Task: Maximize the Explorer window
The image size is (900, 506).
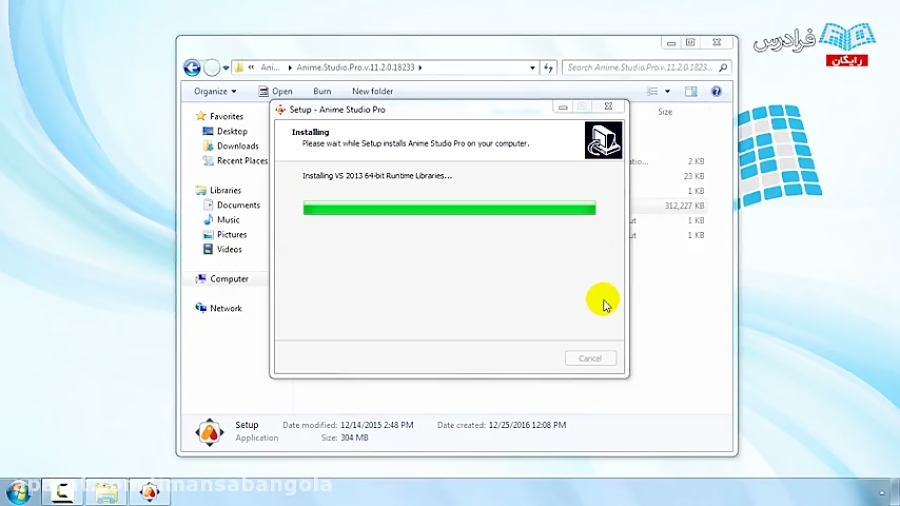Action: 690,42
